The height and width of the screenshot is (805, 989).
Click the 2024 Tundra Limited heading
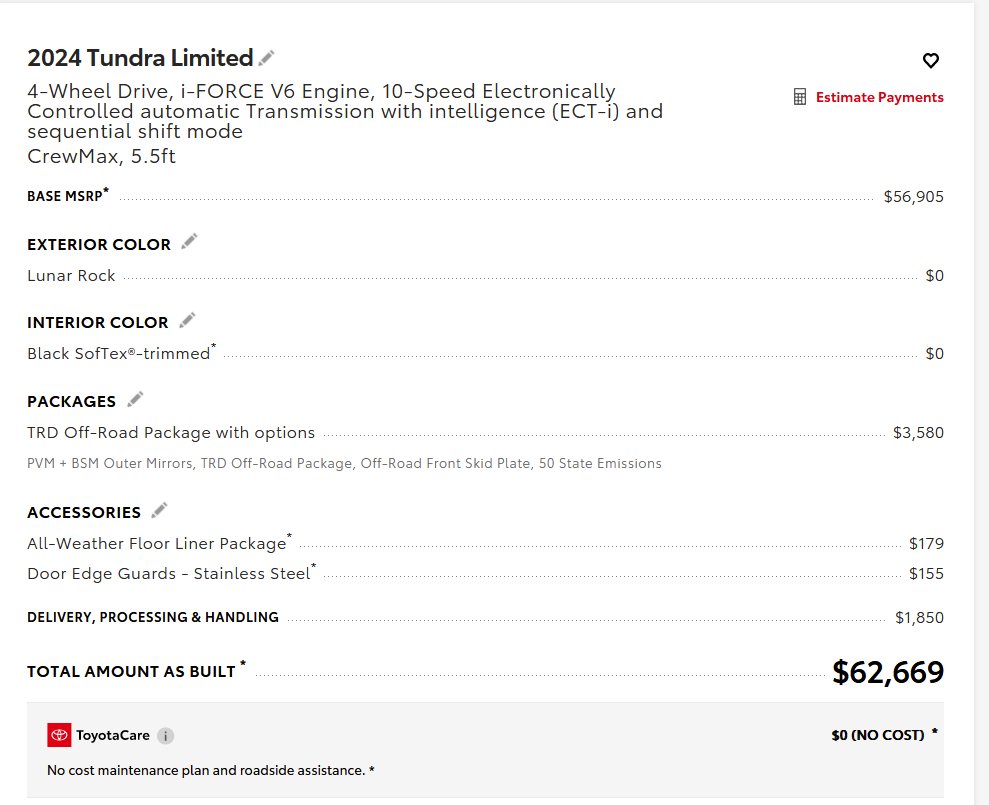tap(140, 58)
